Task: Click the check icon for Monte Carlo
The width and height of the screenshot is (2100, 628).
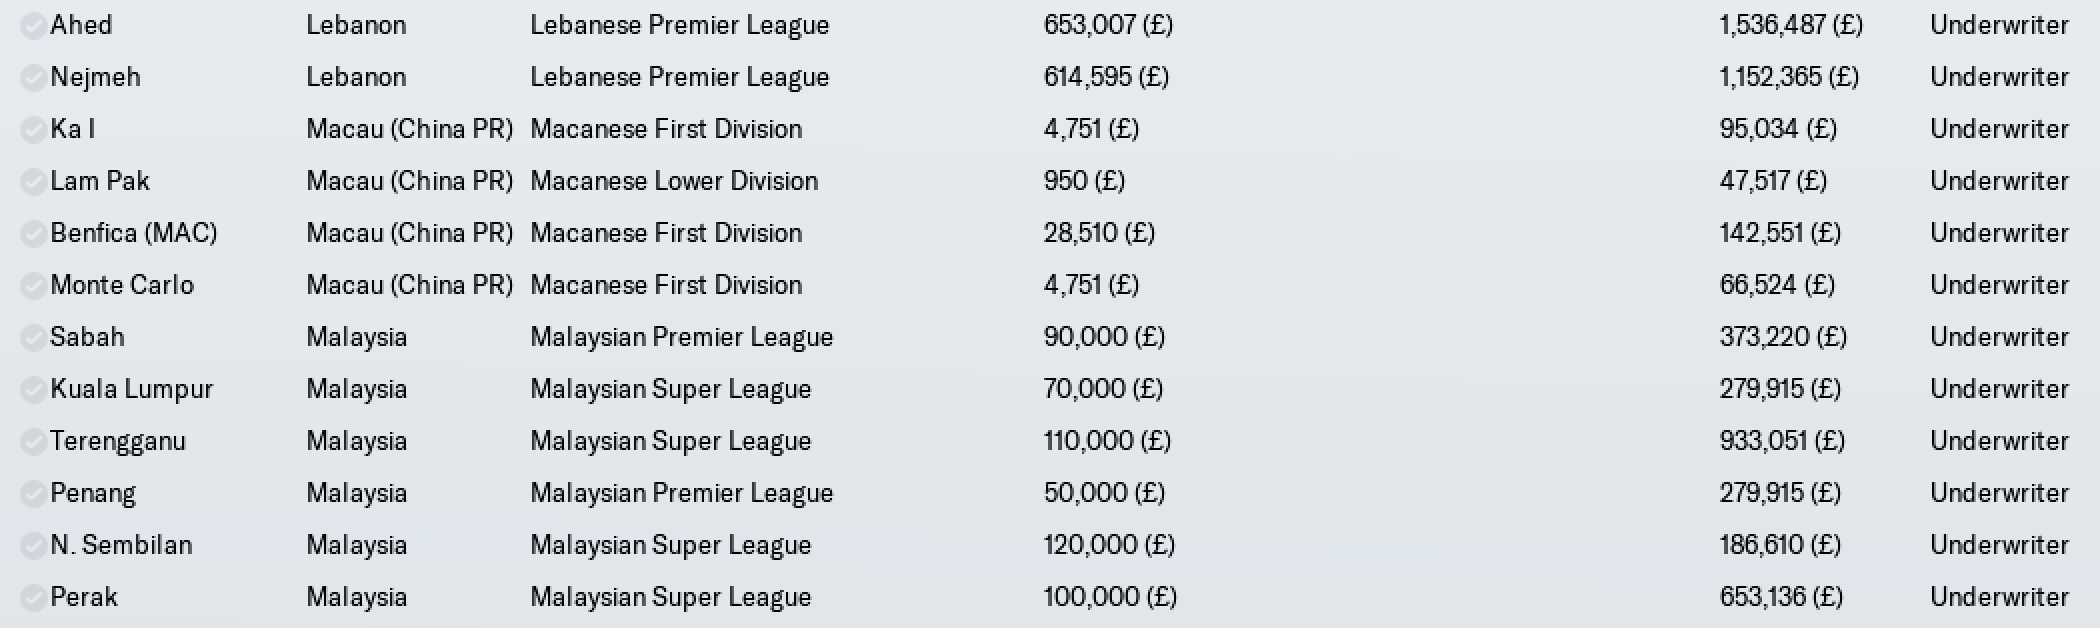Action: pos(33,285)
